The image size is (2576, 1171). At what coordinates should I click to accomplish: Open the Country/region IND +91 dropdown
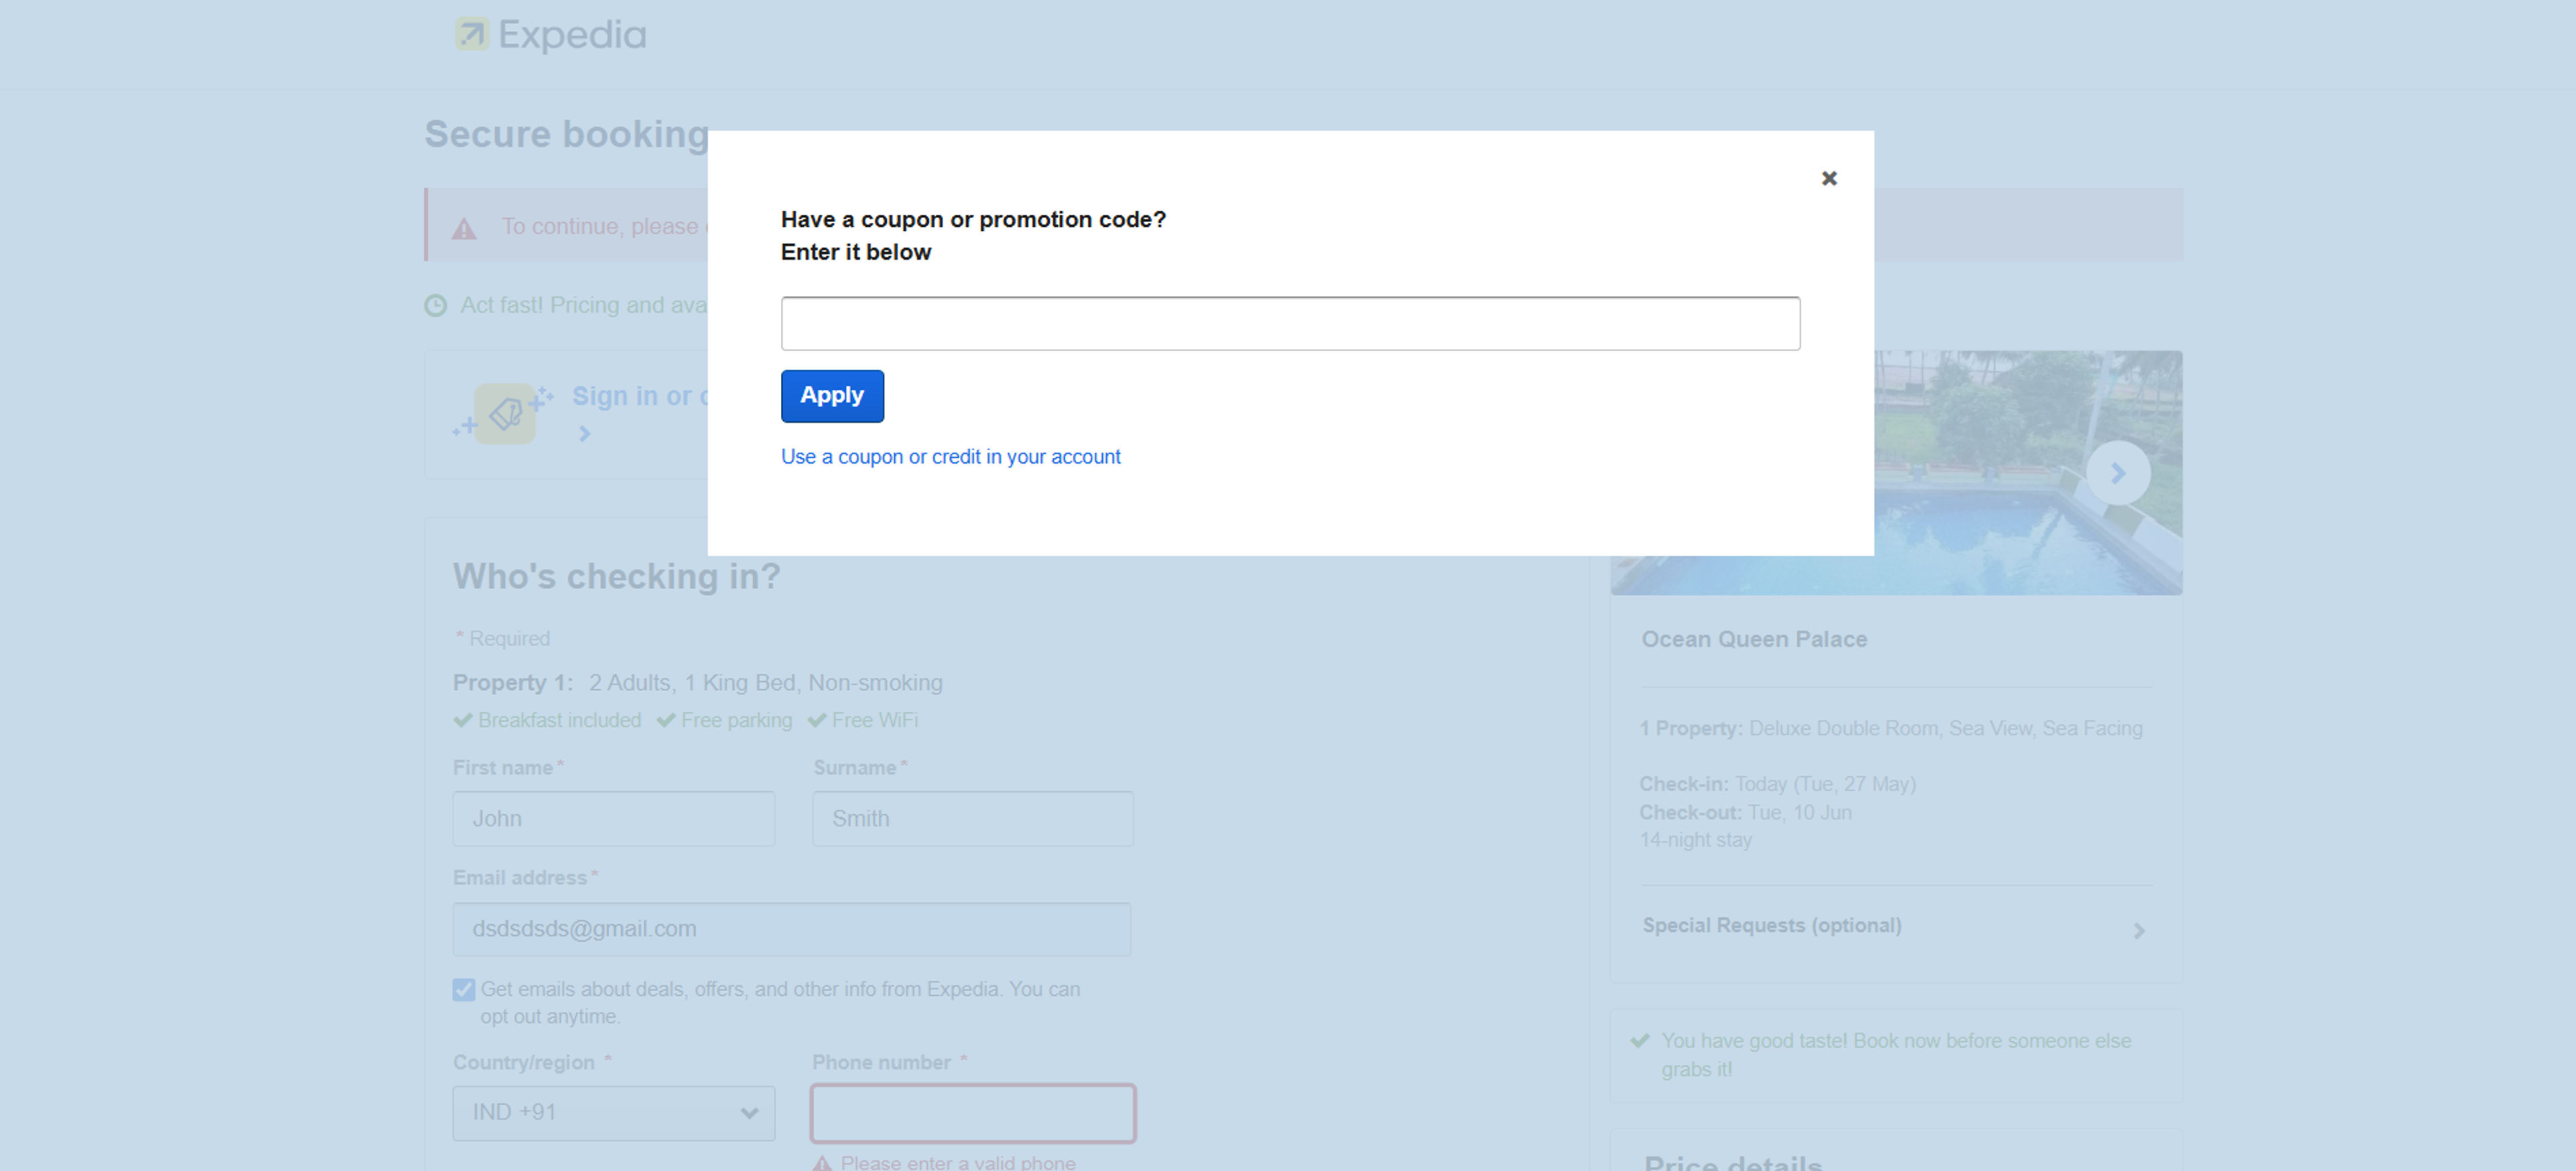click(613, 1113)
